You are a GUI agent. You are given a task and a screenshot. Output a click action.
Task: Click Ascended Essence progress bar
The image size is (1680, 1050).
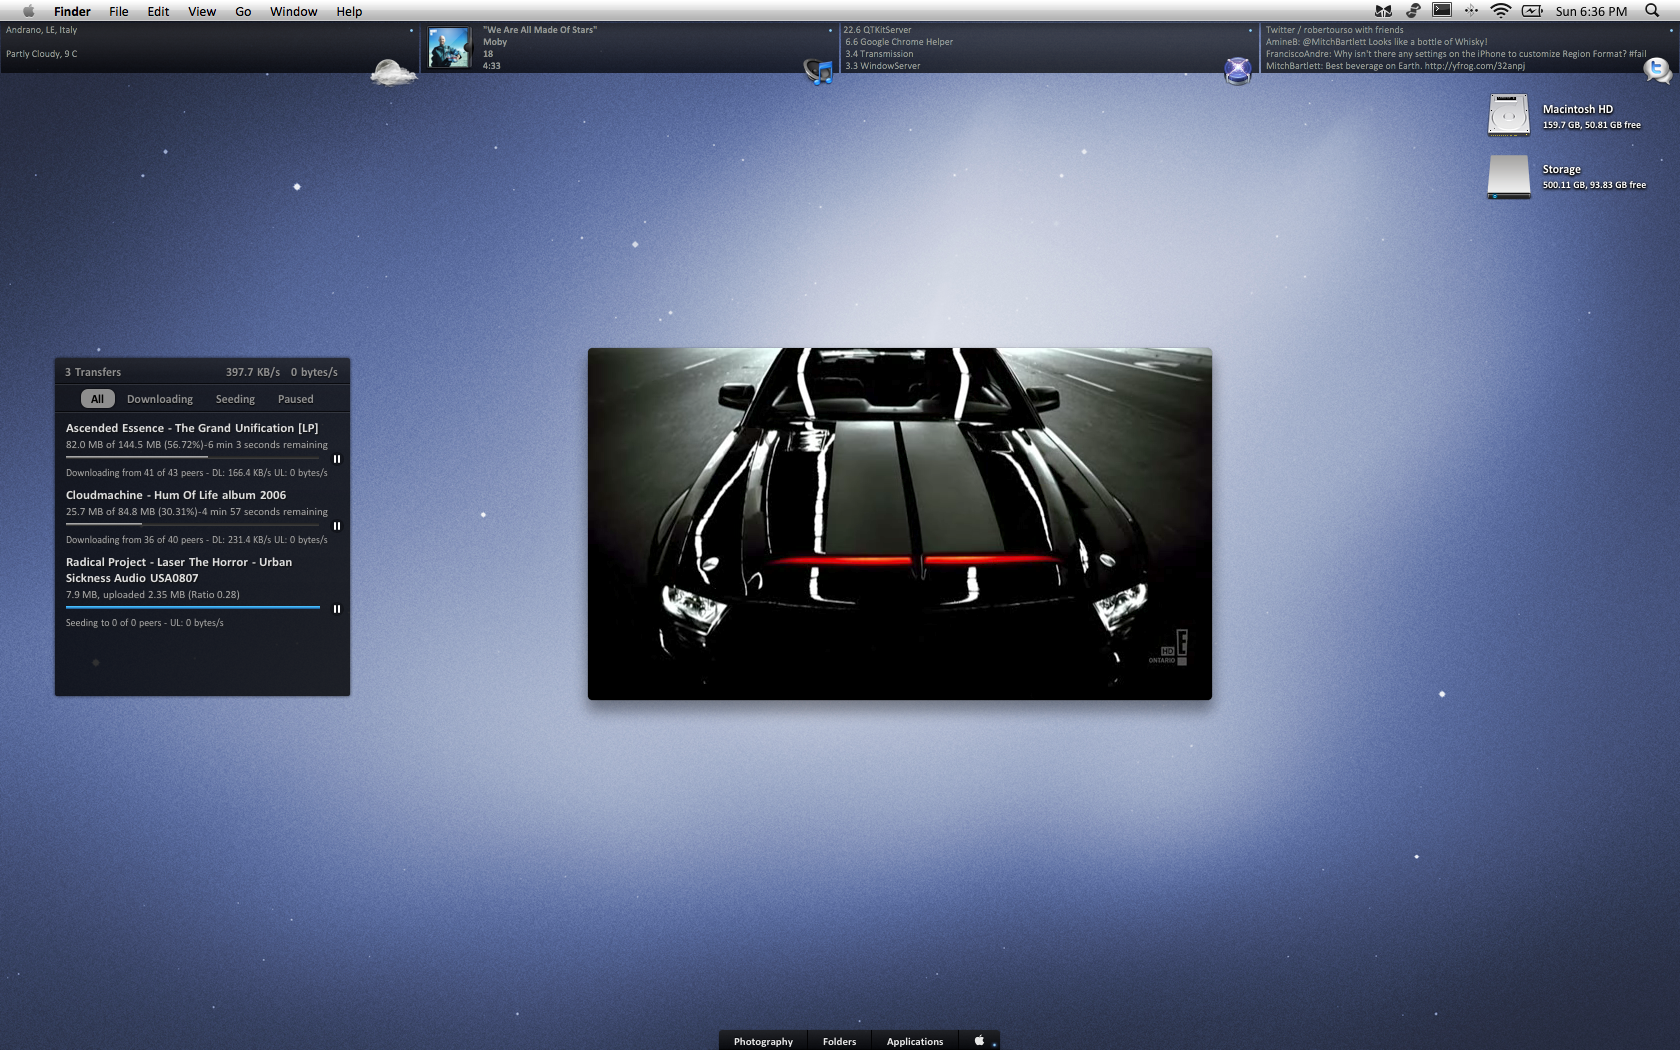pyautogui.click(x=193, y=457)
